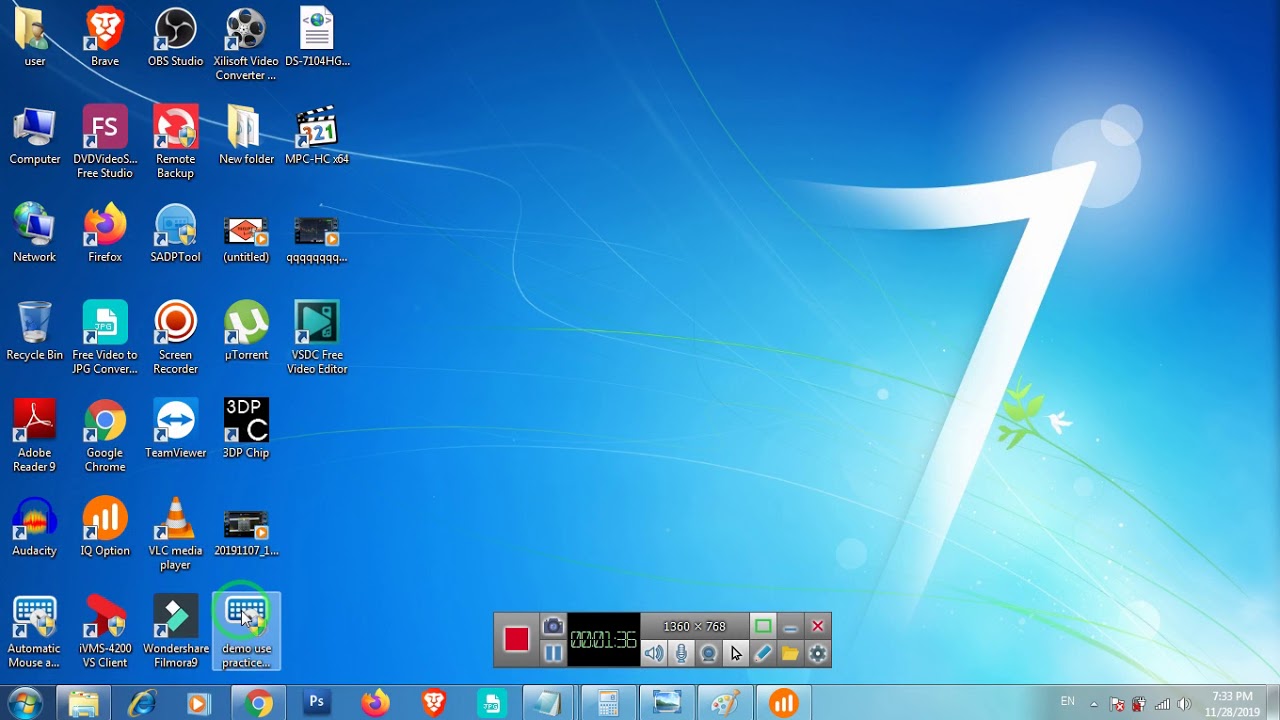Viewport: 1280px width, 720px height.
Task: Stop recording with the red square button
Action: pyautogui.click(x=516, y=640)
